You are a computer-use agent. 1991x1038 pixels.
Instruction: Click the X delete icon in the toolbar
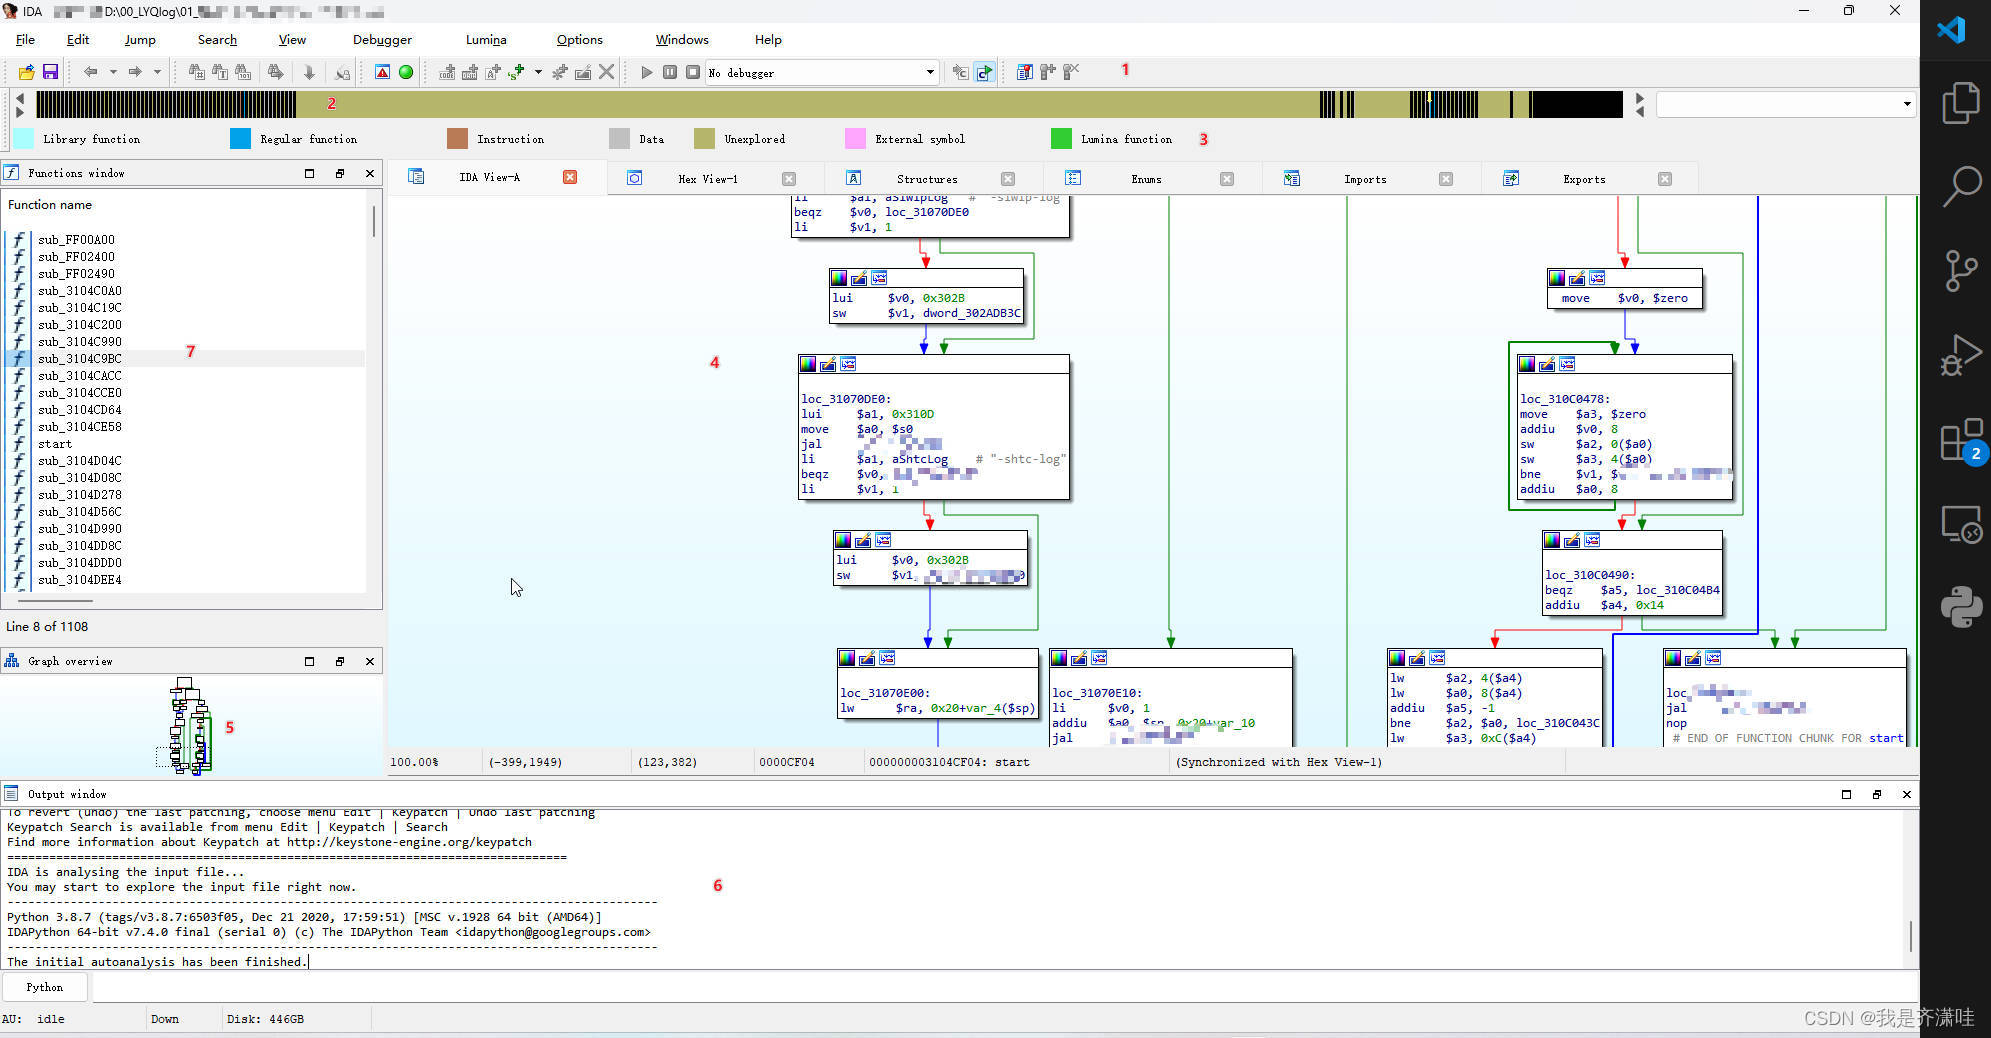coord(606,72)
